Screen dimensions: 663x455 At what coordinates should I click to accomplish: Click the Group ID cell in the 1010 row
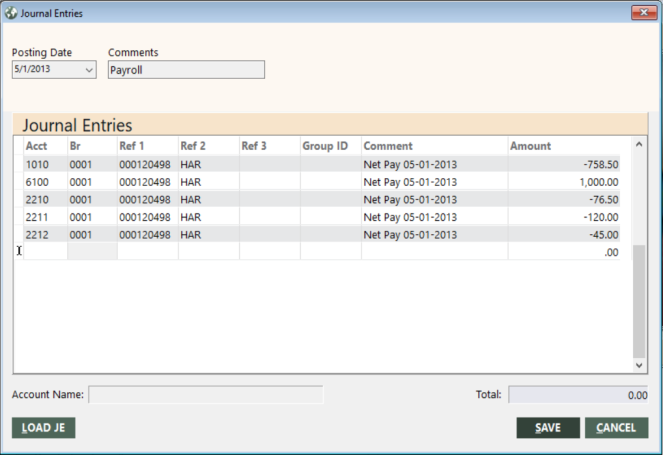(331, 164)
